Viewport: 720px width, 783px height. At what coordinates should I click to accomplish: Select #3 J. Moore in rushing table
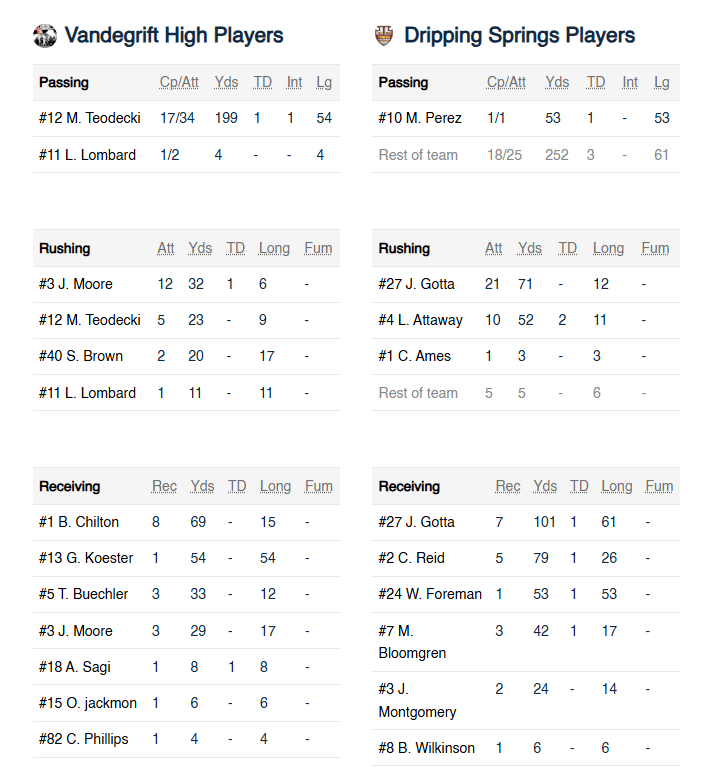(76, 284)
